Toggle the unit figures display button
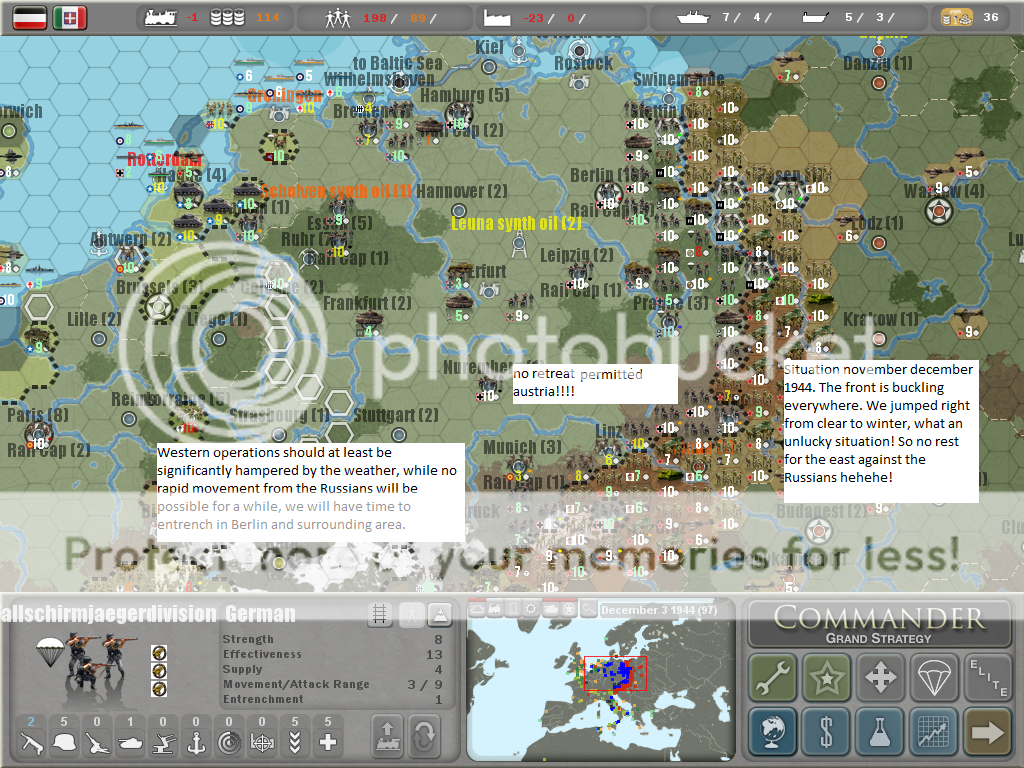 tap(410, 614)
